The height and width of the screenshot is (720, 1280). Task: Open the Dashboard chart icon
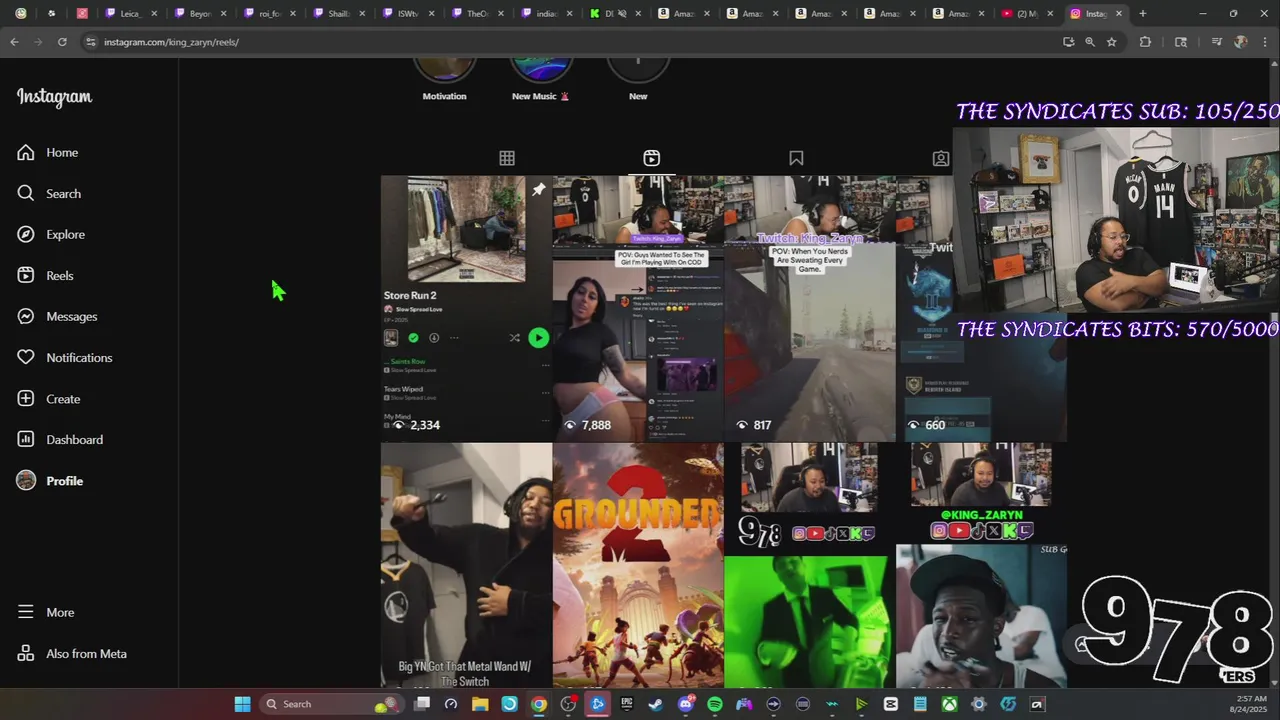pos(26,439)
